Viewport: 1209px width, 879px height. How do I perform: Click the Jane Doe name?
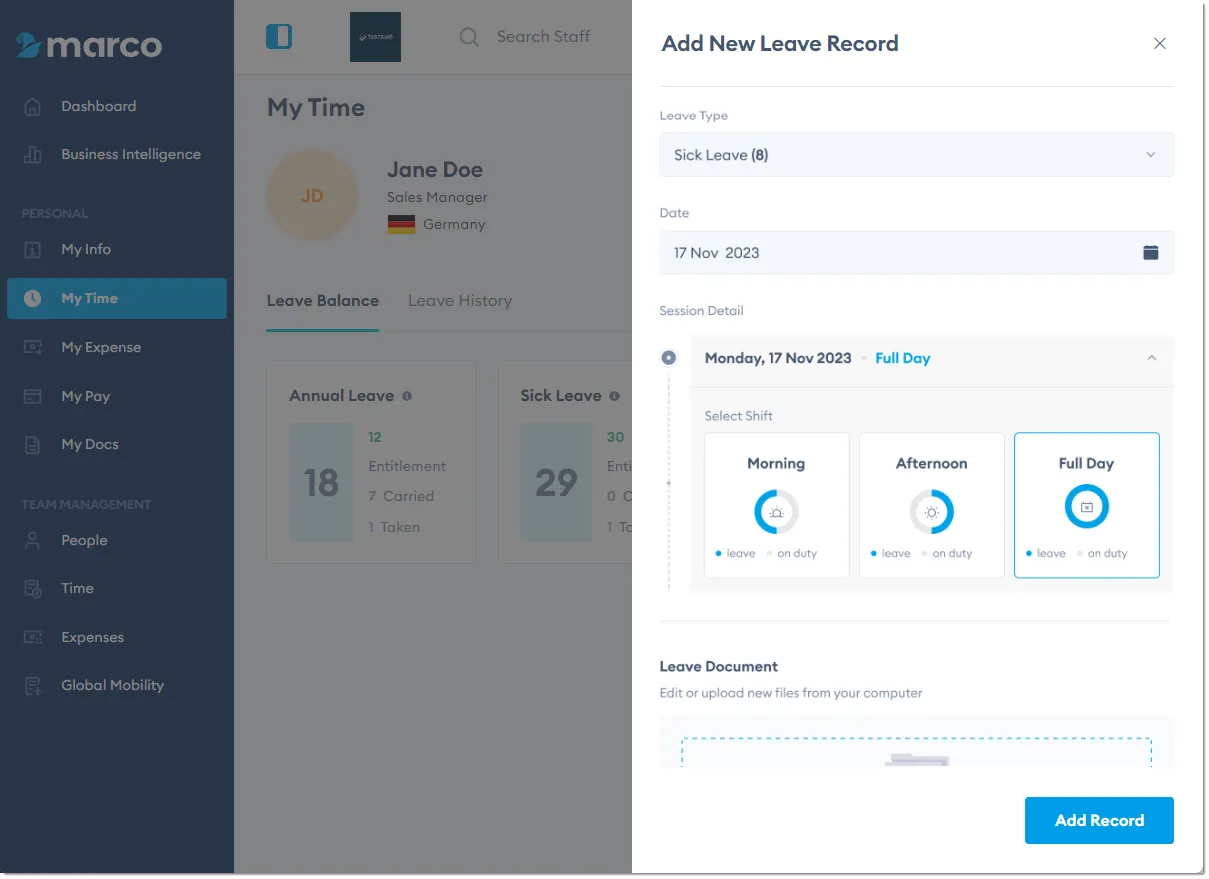tap(435, 170)
